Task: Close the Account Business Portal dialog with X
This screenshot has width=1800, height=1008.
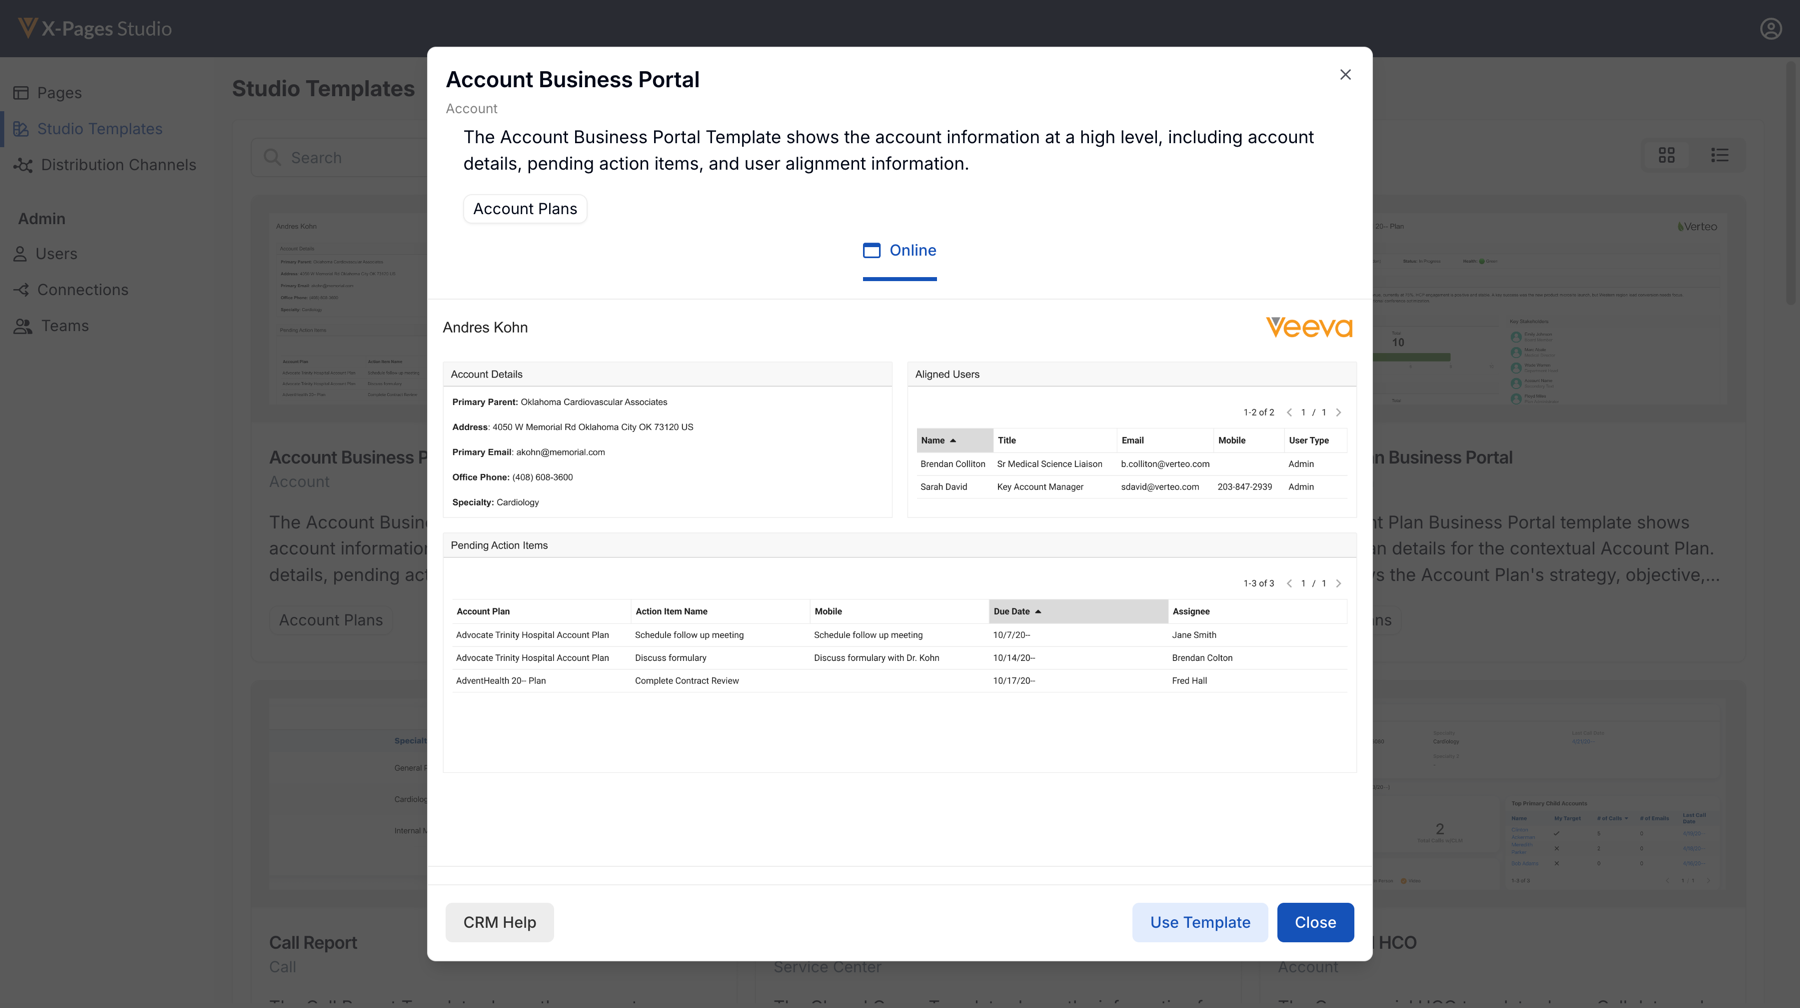Action: 1345,75
